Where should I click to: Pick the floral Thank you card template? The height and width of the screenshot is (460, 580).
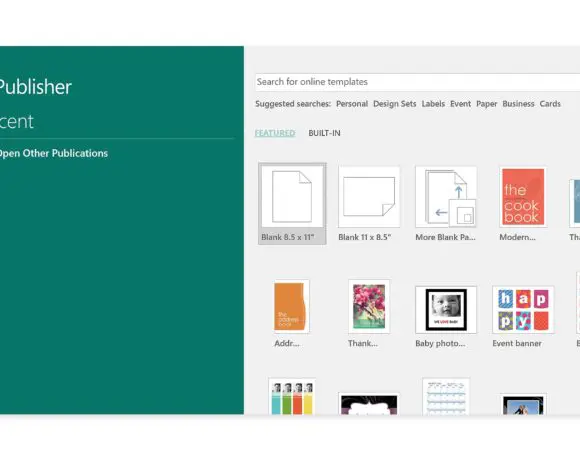pyautogui.click(x=369, y=307)
